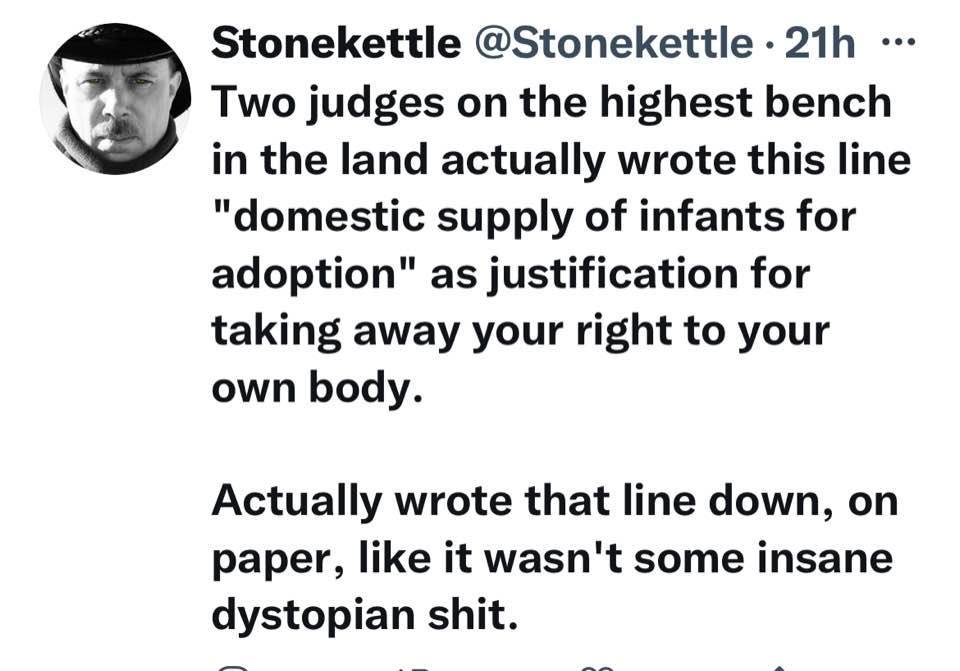960x671 pixels.
Task: Click the quoted "domestic supply of infants" line
Action: point(534,216)
